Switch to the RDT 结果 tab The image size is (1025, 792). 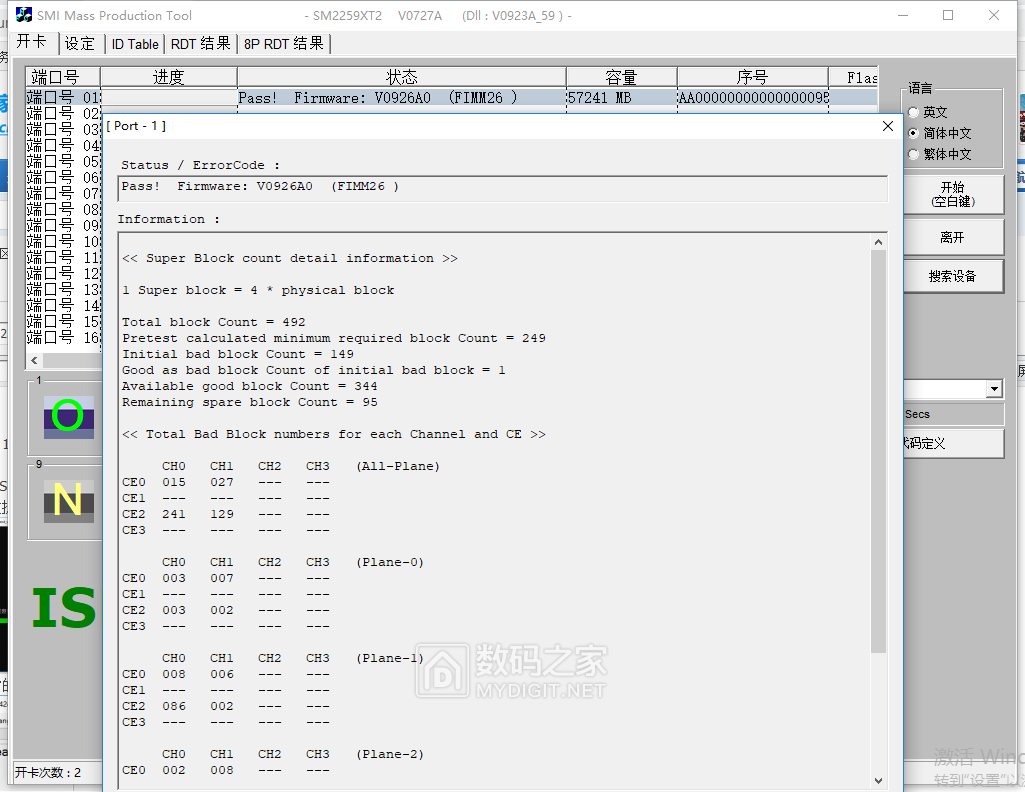201,44
